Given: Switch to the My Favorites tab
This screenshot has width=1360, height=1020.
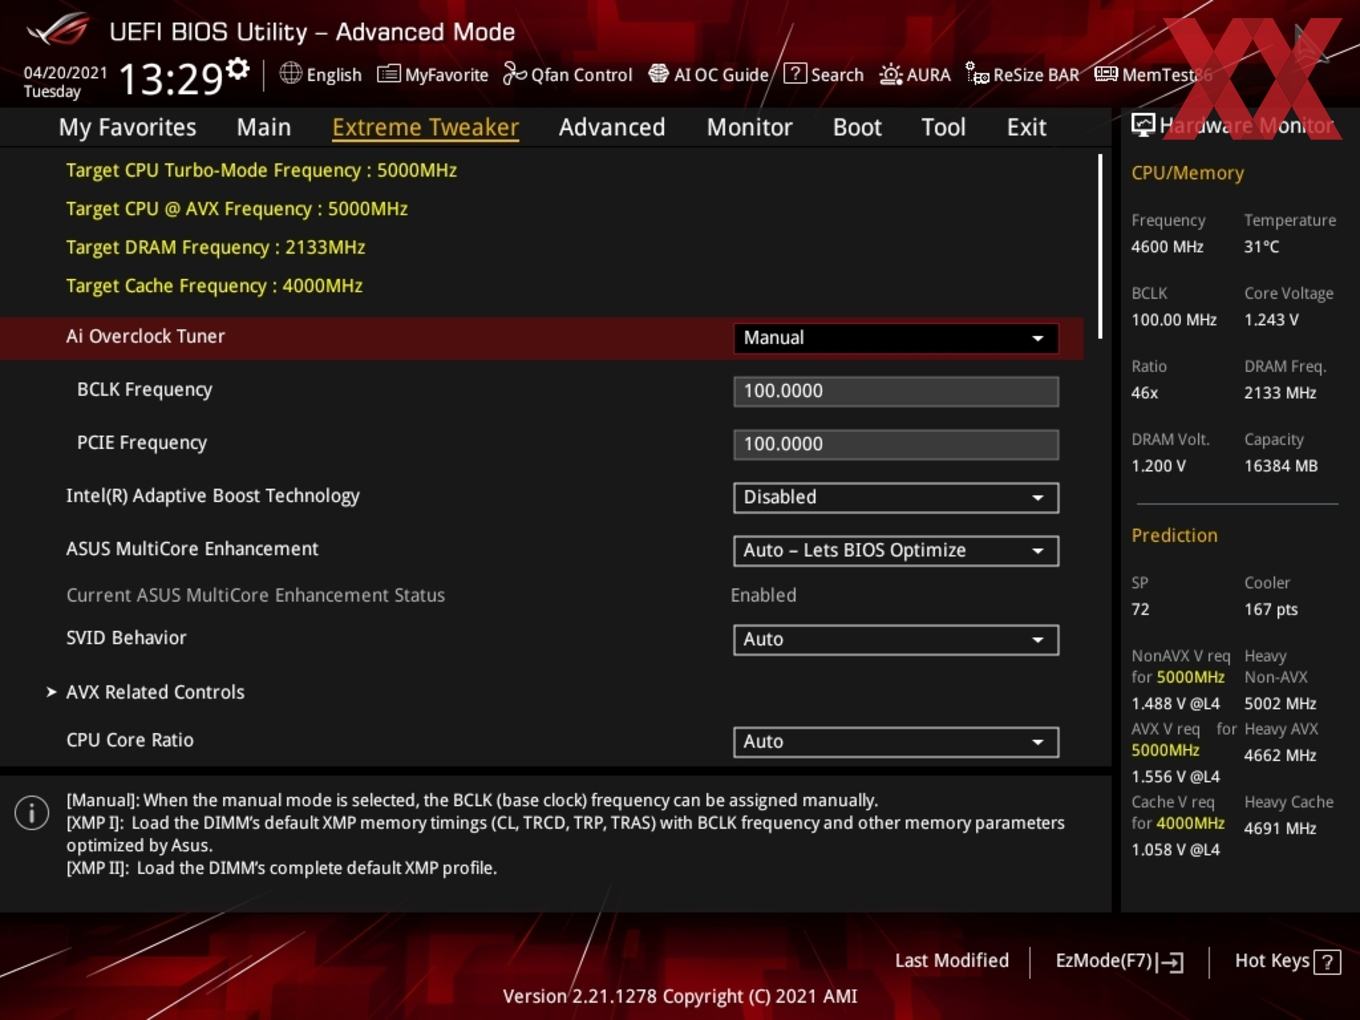Looking at the screenshot, I should coord(127,127).
